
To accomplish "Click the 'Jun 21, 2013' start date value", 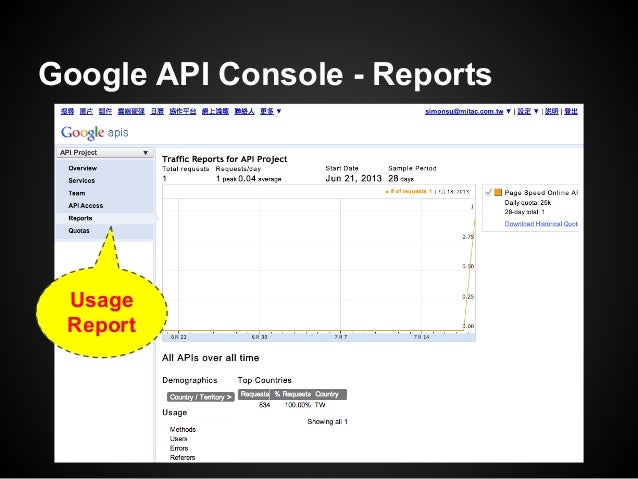I will point(353,178).
